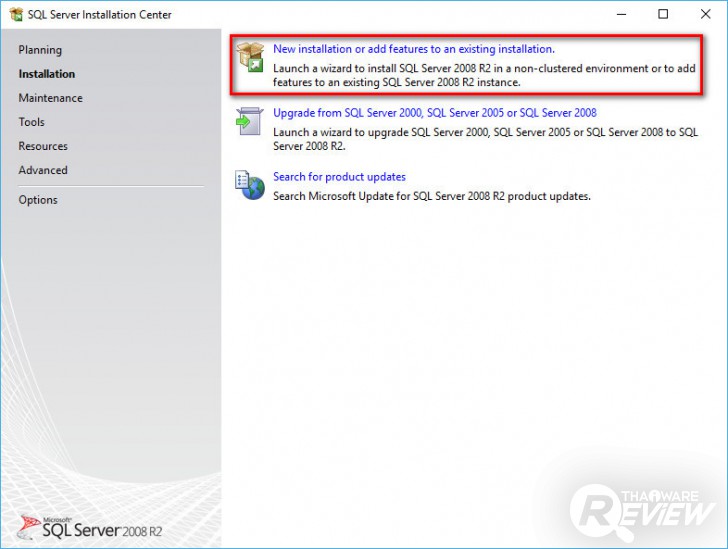
Task: Open Upgrade from SQL Server 2000 link
Action: tap(435, 113)
